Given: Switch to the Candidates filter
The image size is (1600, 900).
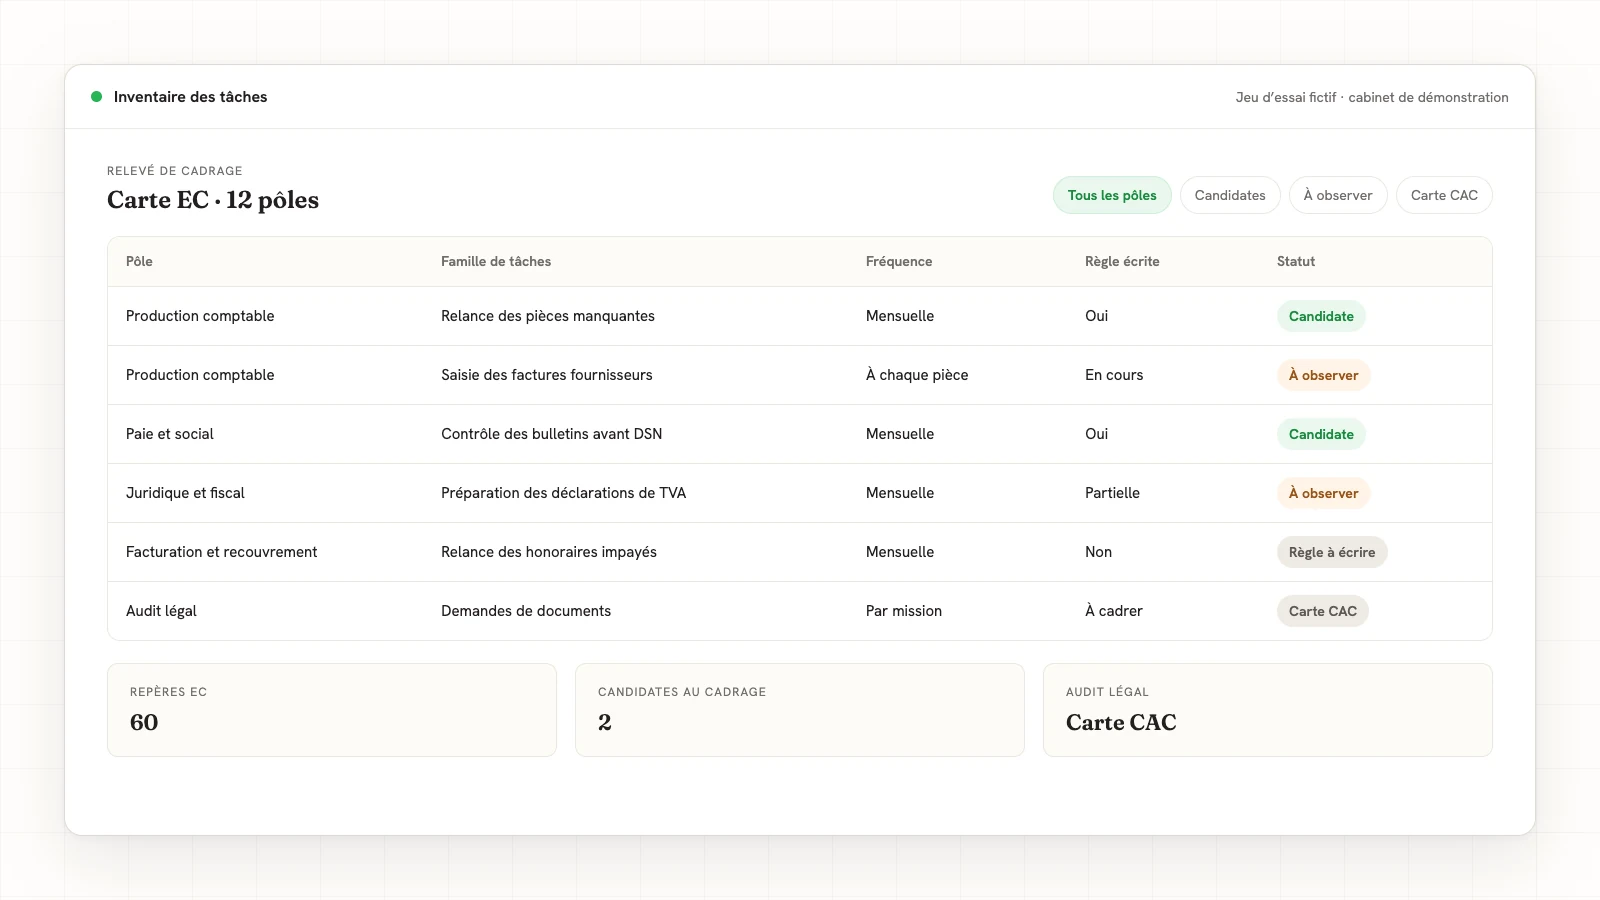Looking at the screenshot, I should pos(1230,195).
